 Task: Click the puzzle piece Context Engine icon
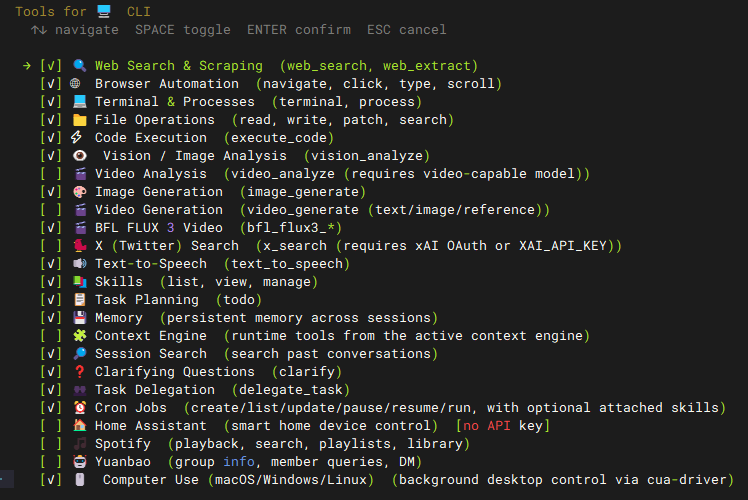pos(80,336)
